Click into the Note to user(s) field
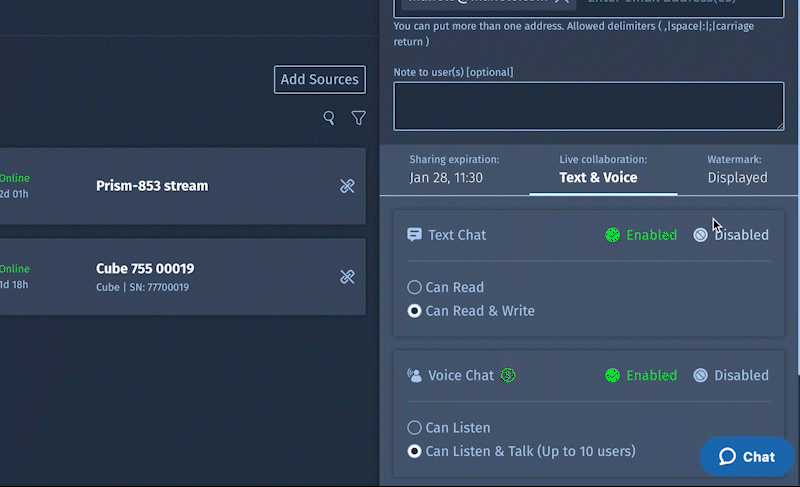Image resolution: width=800 pixels, height=487 pixels. (x=588, y=106)
